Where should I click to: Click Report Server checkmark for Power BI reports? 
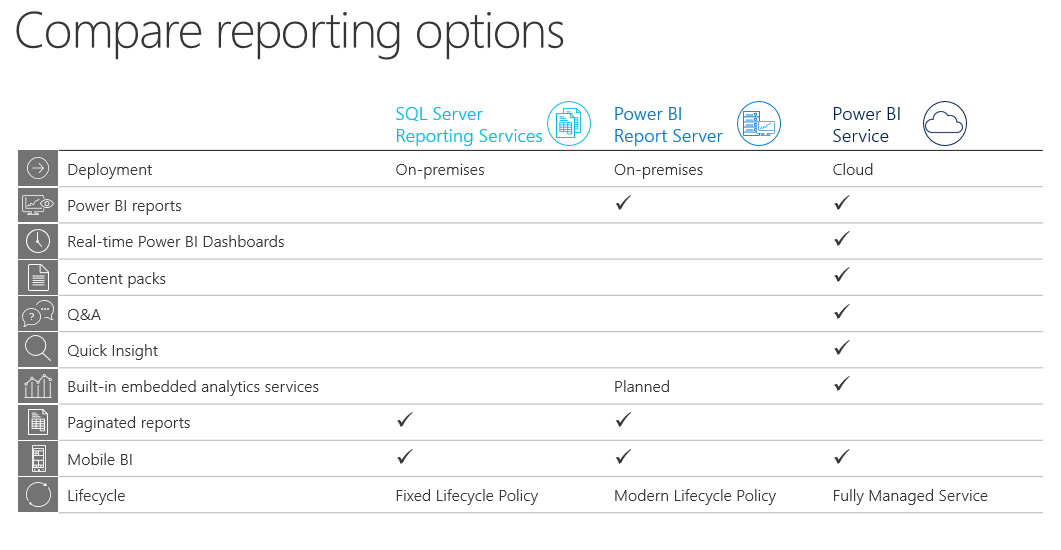[623, 203]
